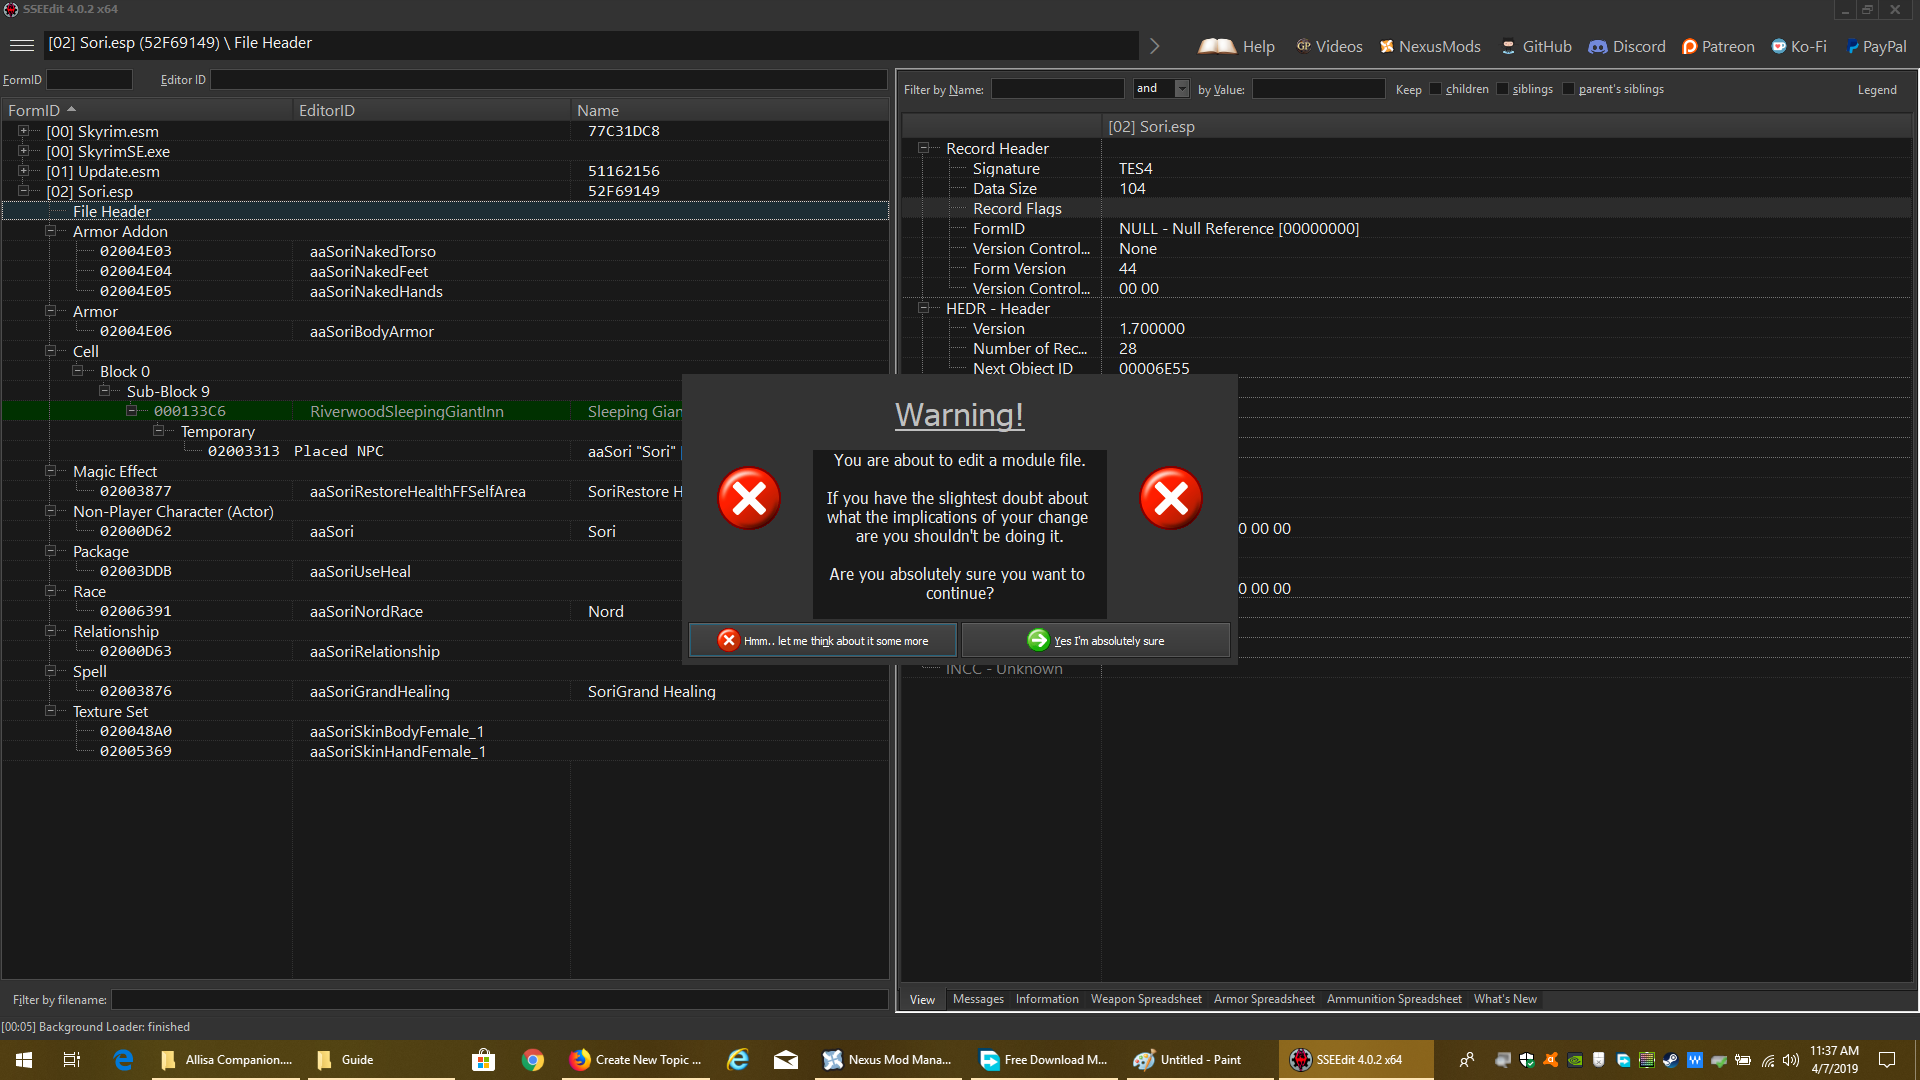Launch Microsoft Edge from the taskbar

[x=124, y=1060]
